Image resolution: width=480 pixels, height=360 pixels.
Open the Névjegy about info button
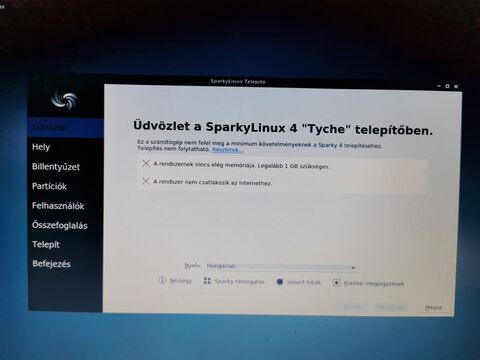click(175, 281)
